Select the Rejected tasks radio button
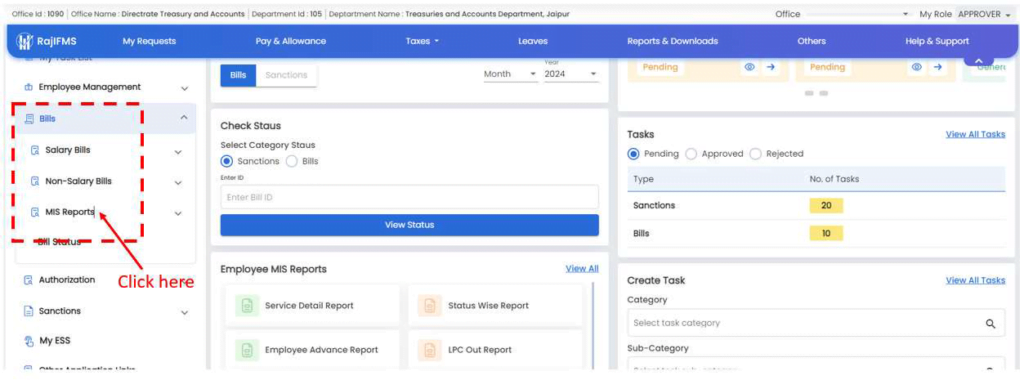 coord(756,154)
